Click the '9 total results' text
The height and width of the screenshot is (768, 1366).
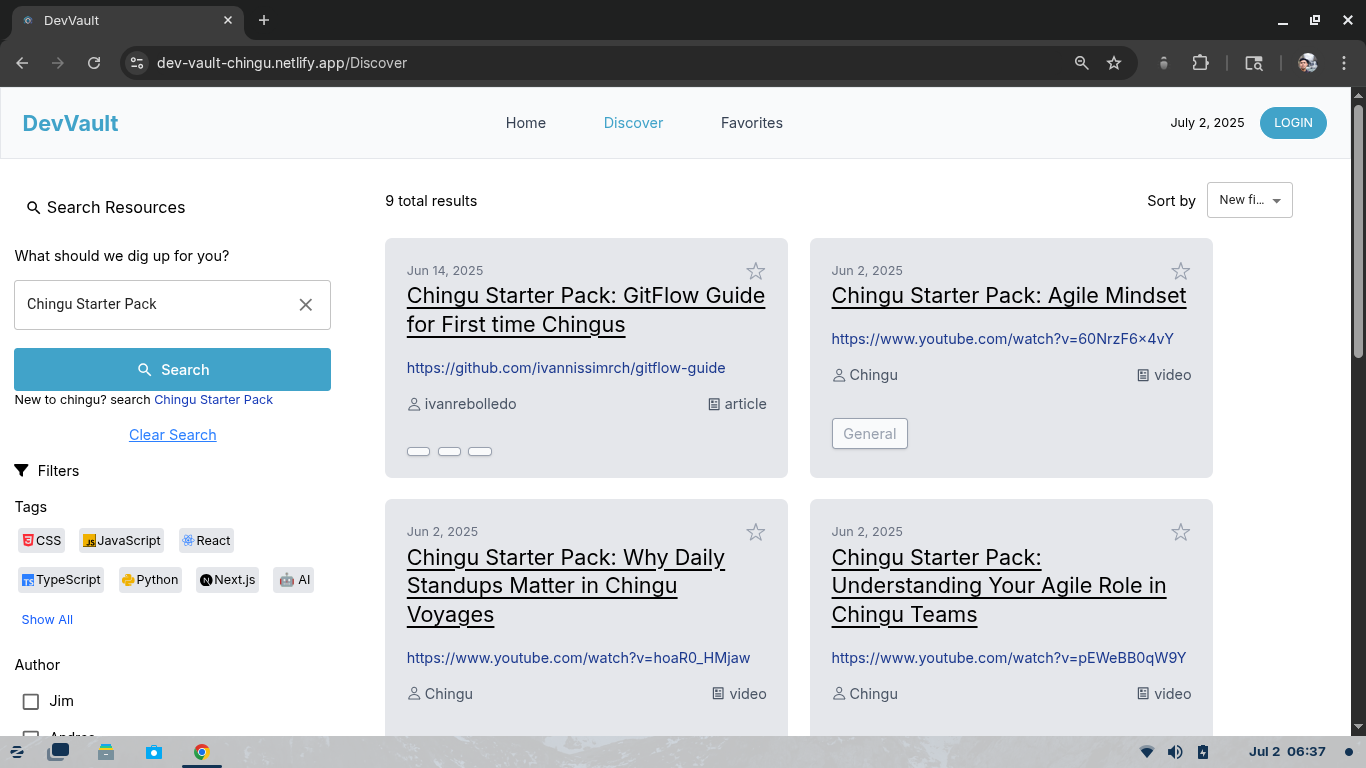[431, 201]
